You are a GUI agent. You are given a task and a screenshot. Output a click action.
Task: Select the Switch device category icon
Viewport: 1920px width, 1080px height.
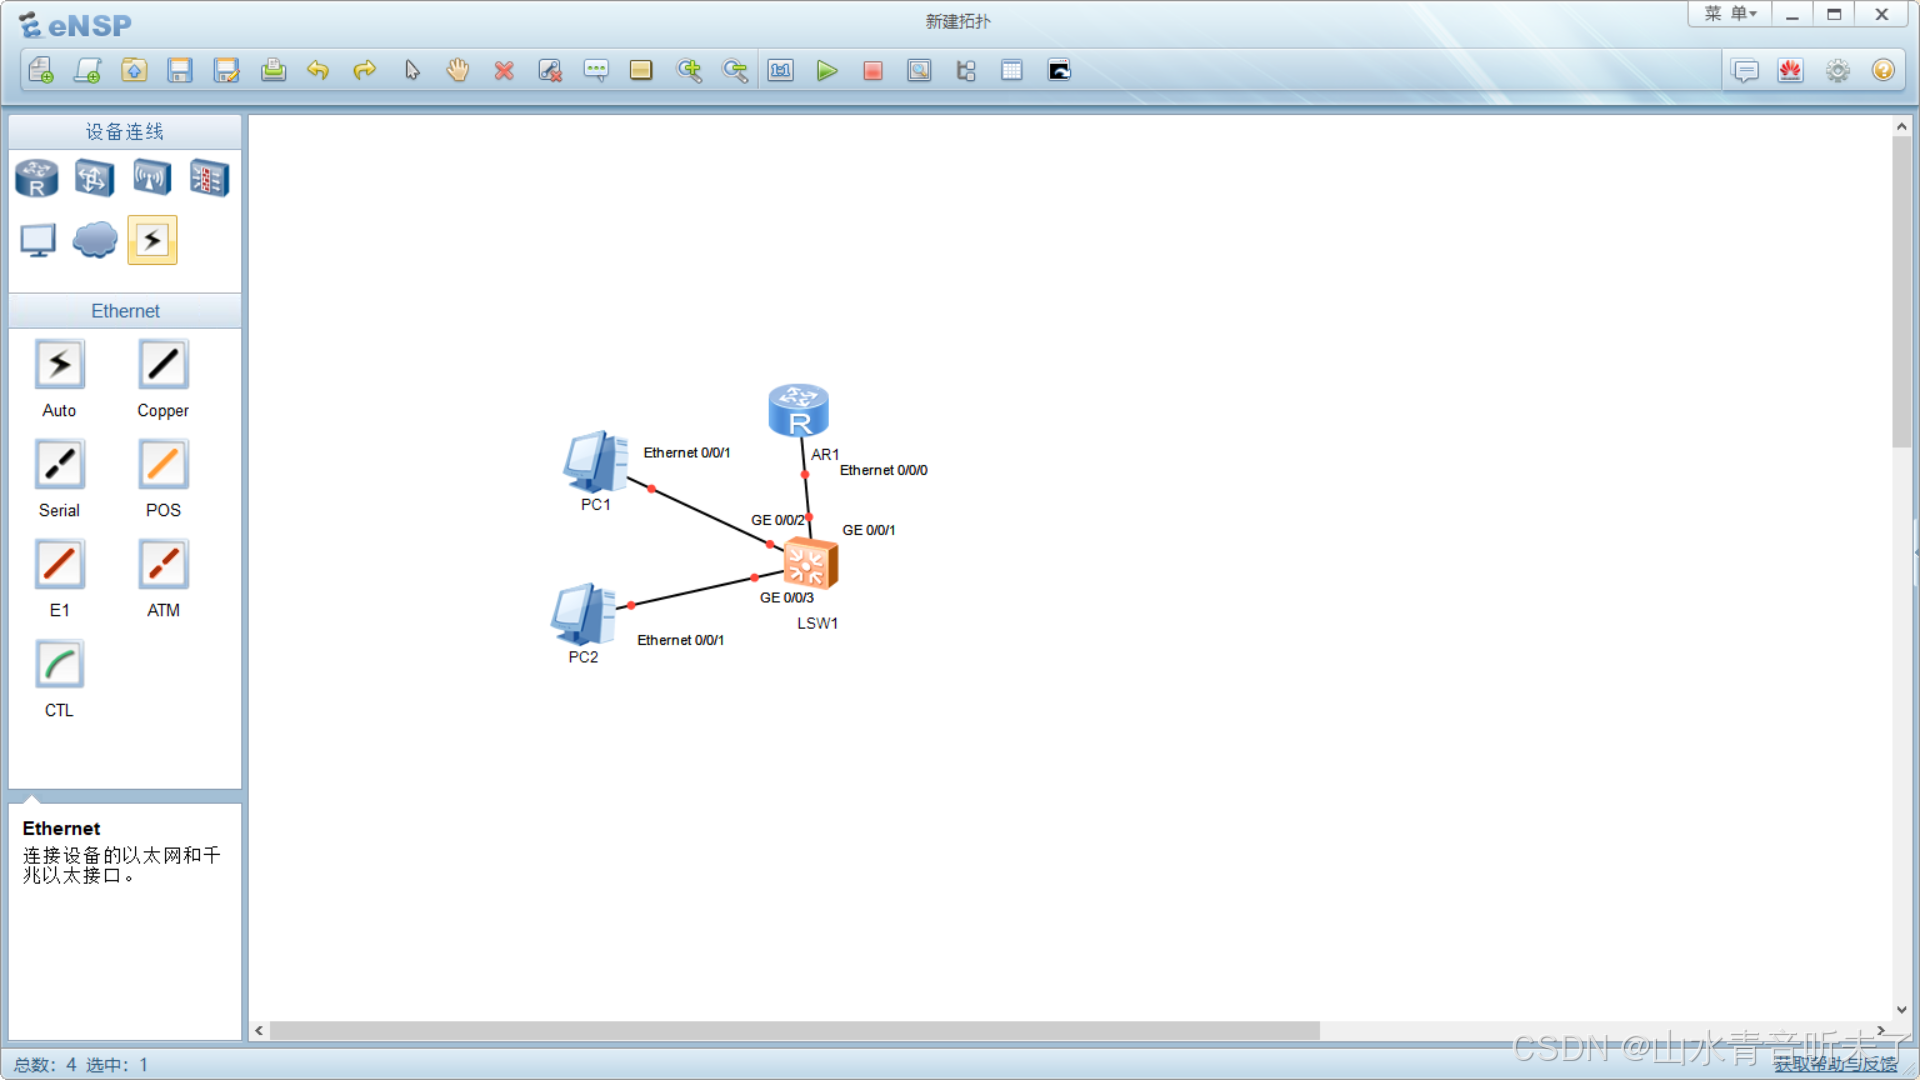[94, 179]
